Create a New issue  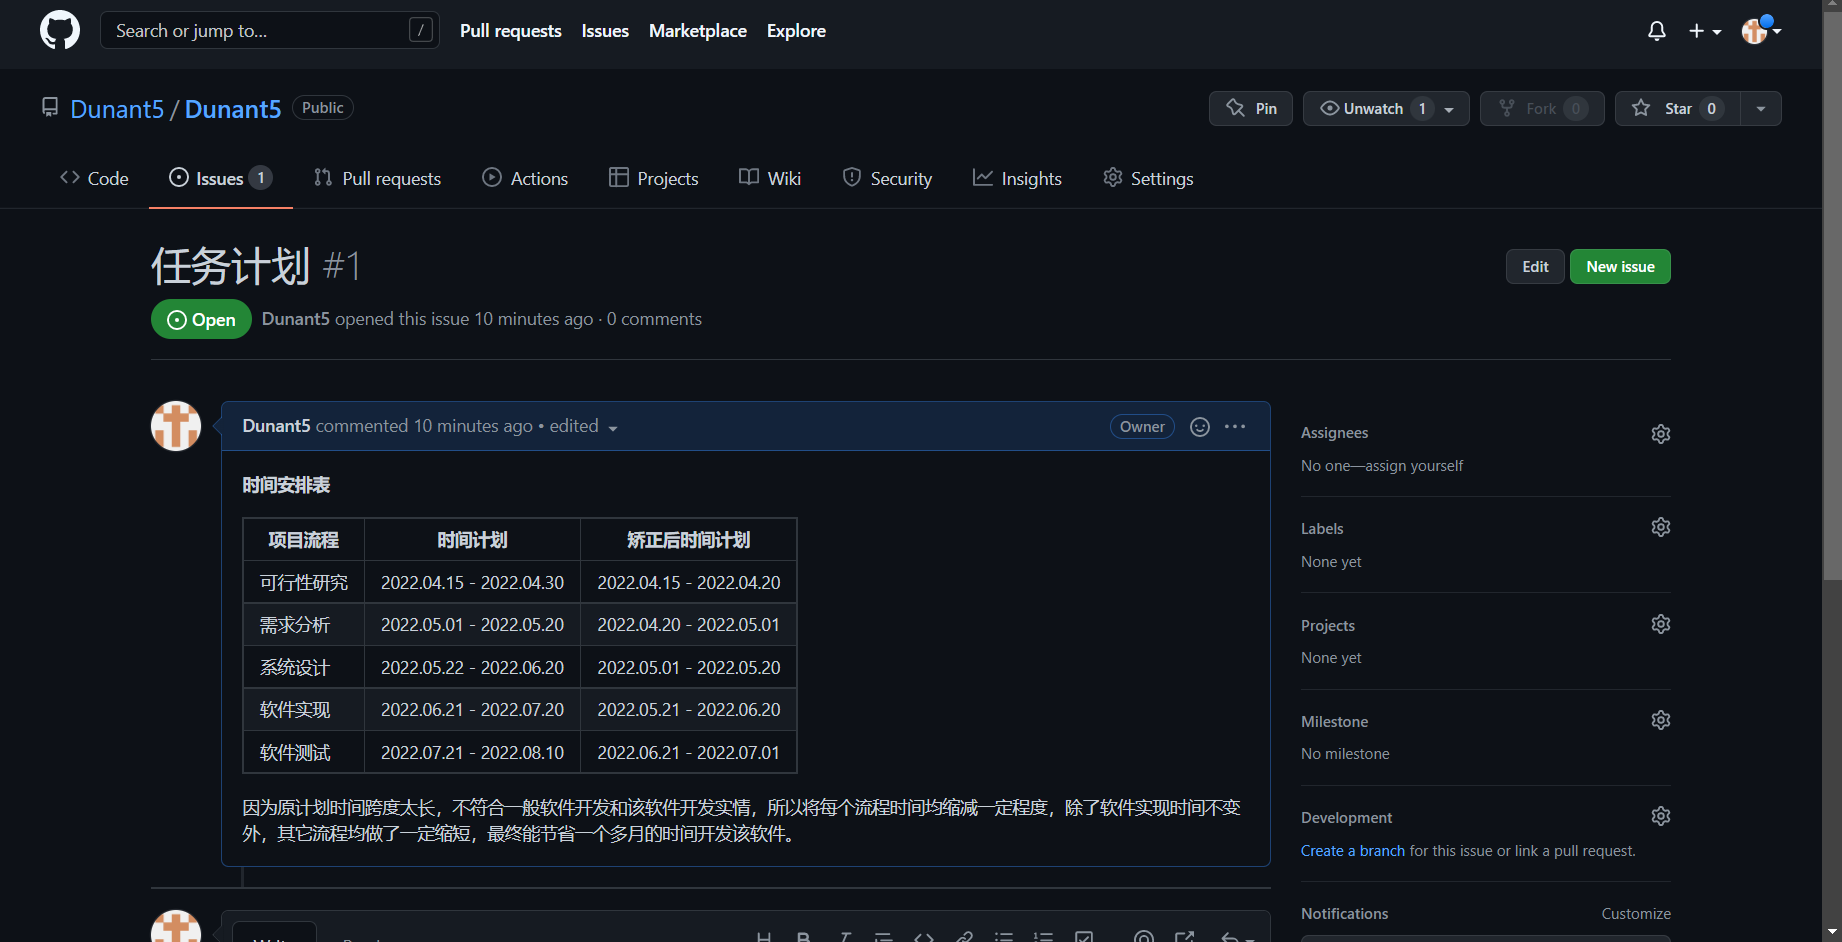(x=1620, y=267)
